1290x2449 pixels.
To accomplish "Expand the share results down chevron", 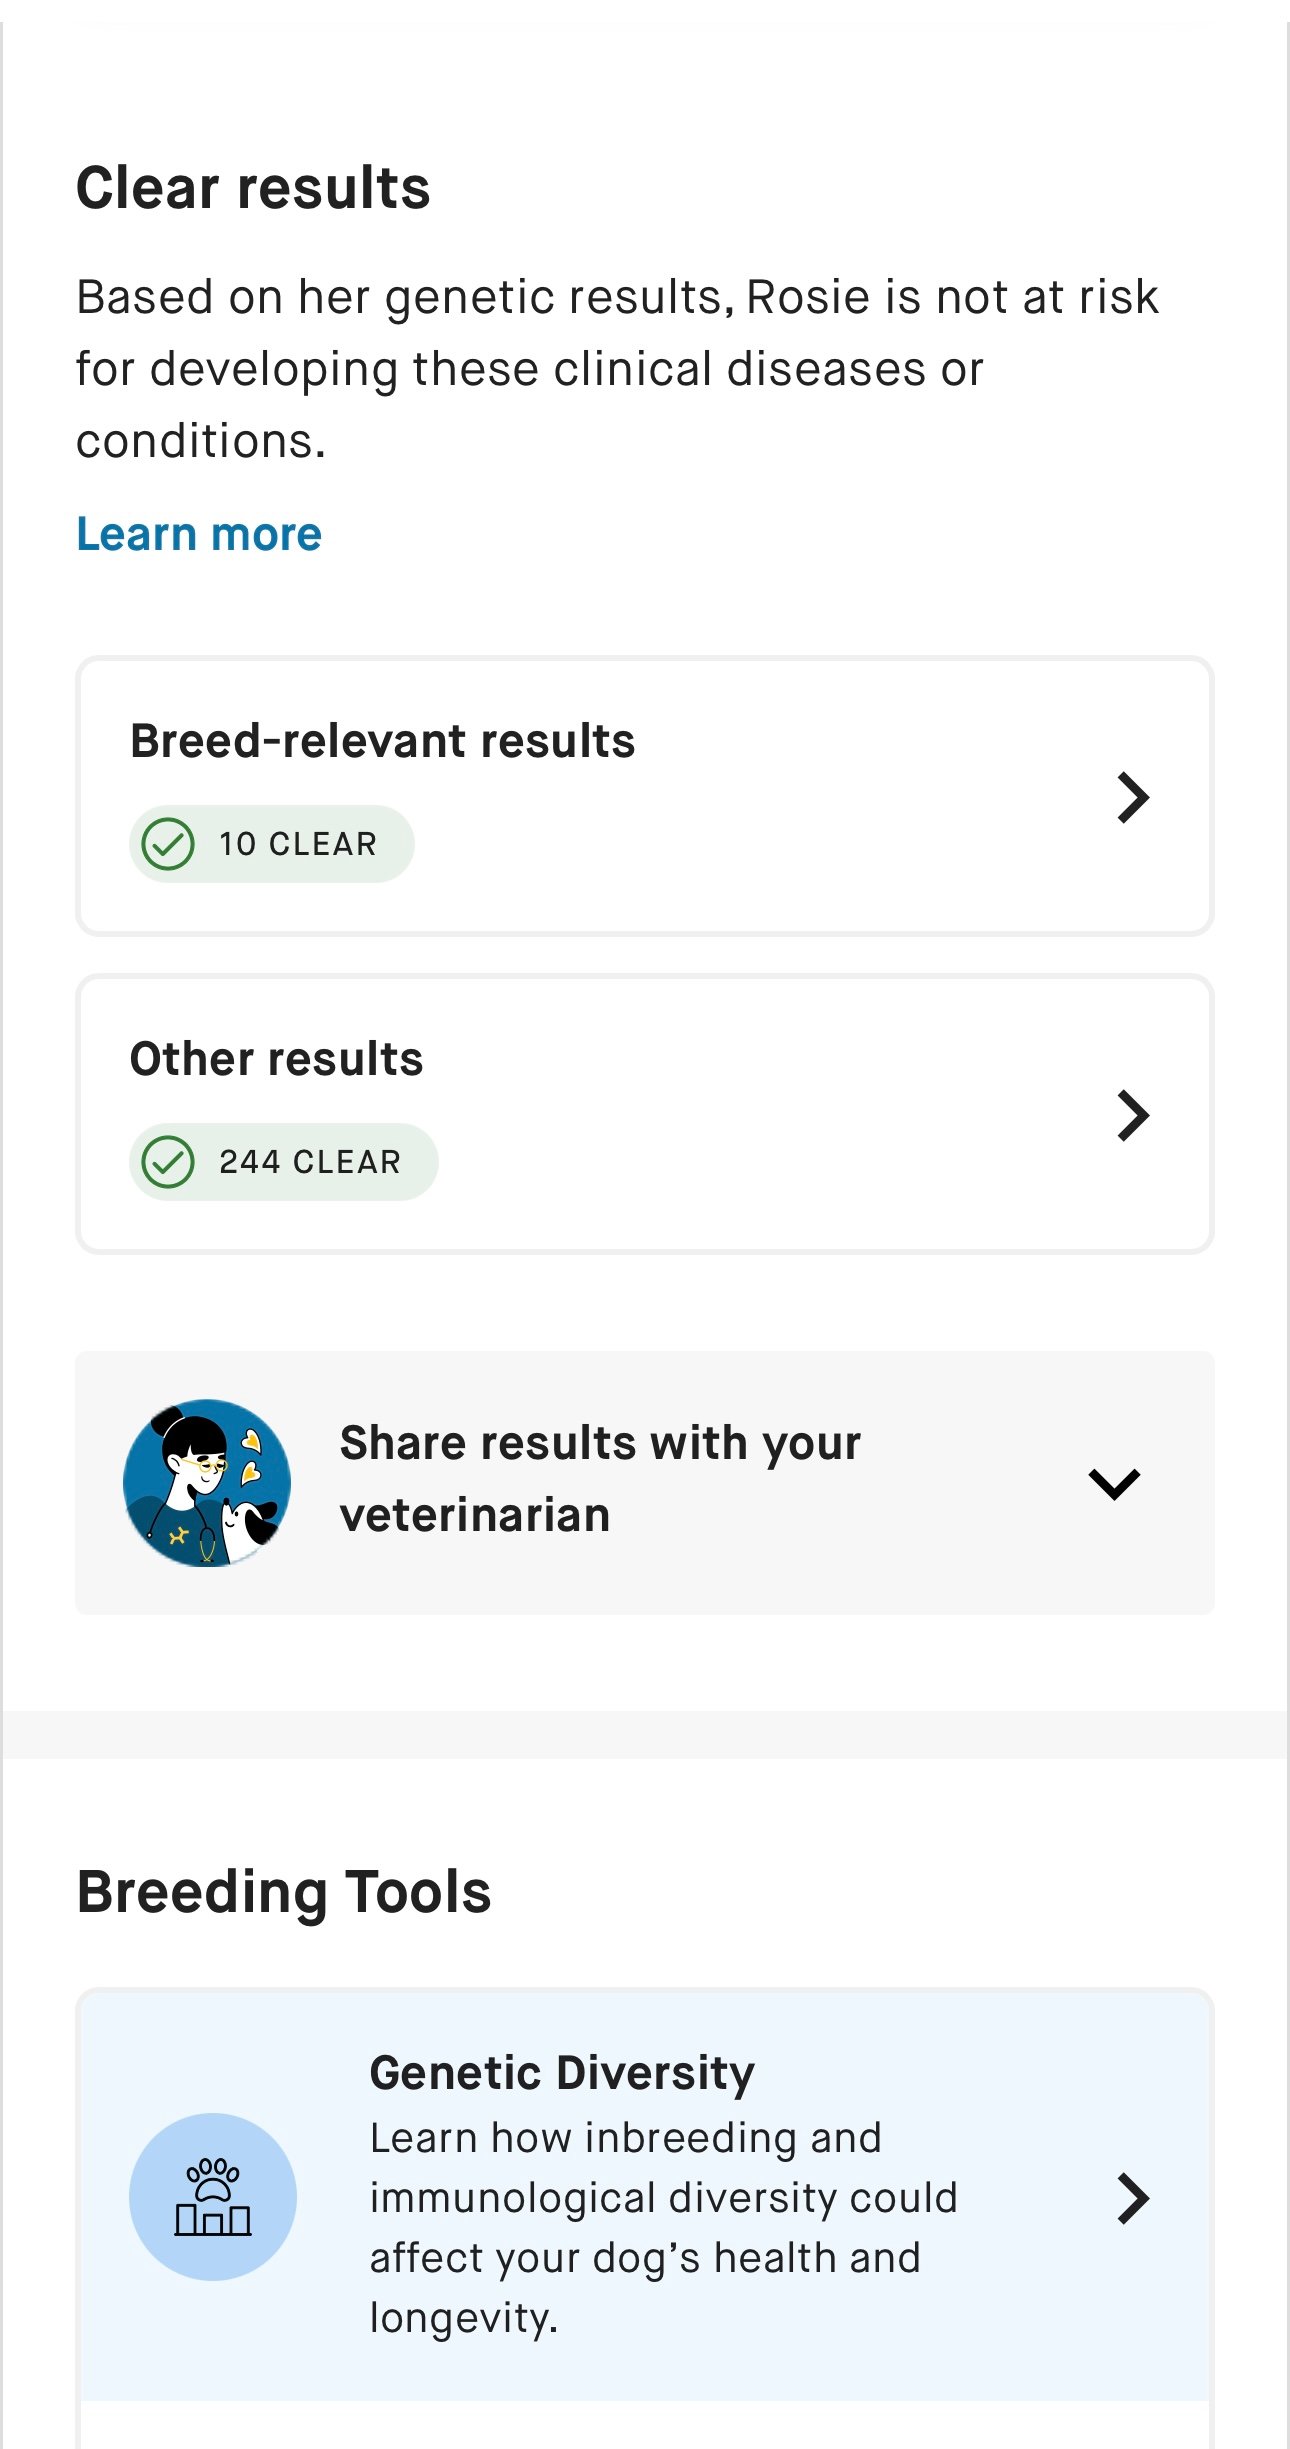I will (1114, 1483).
